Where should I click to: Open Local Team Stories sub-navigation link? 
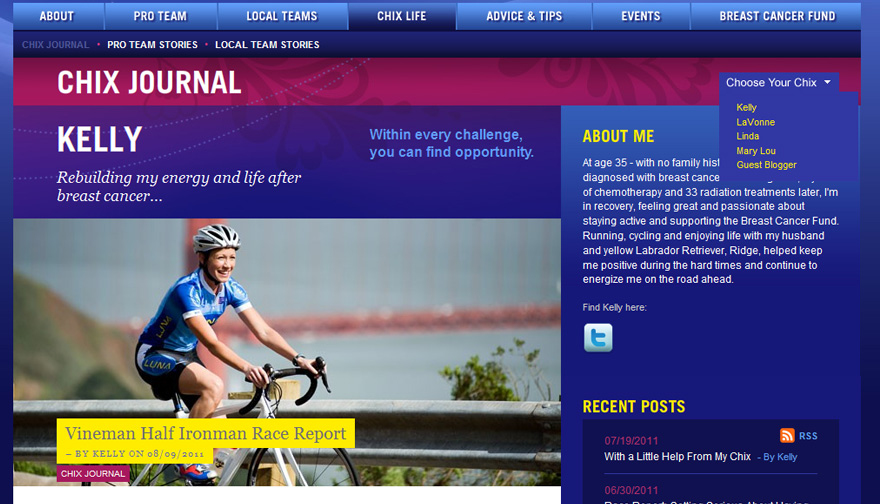pyautogui.click(x=267, y=44)
